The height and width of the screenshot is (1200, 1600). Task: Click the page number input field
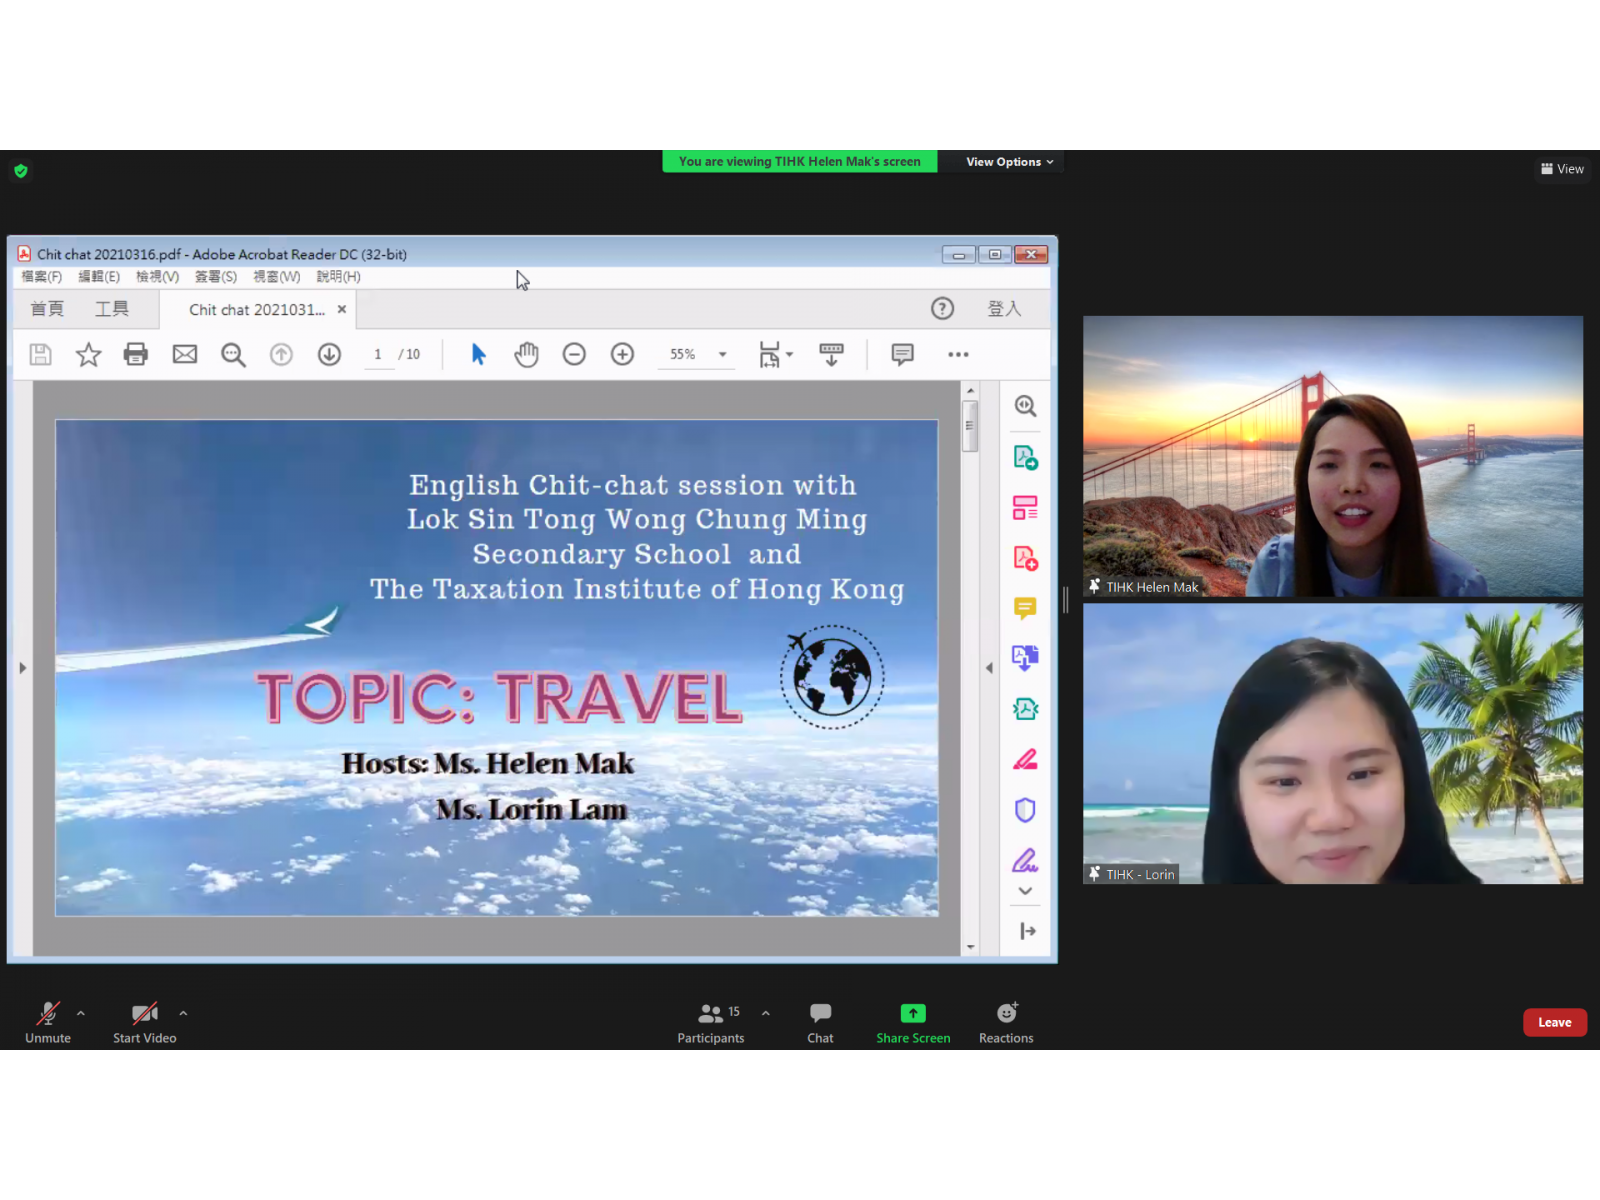pyautogui.click(x=378, y=354)
